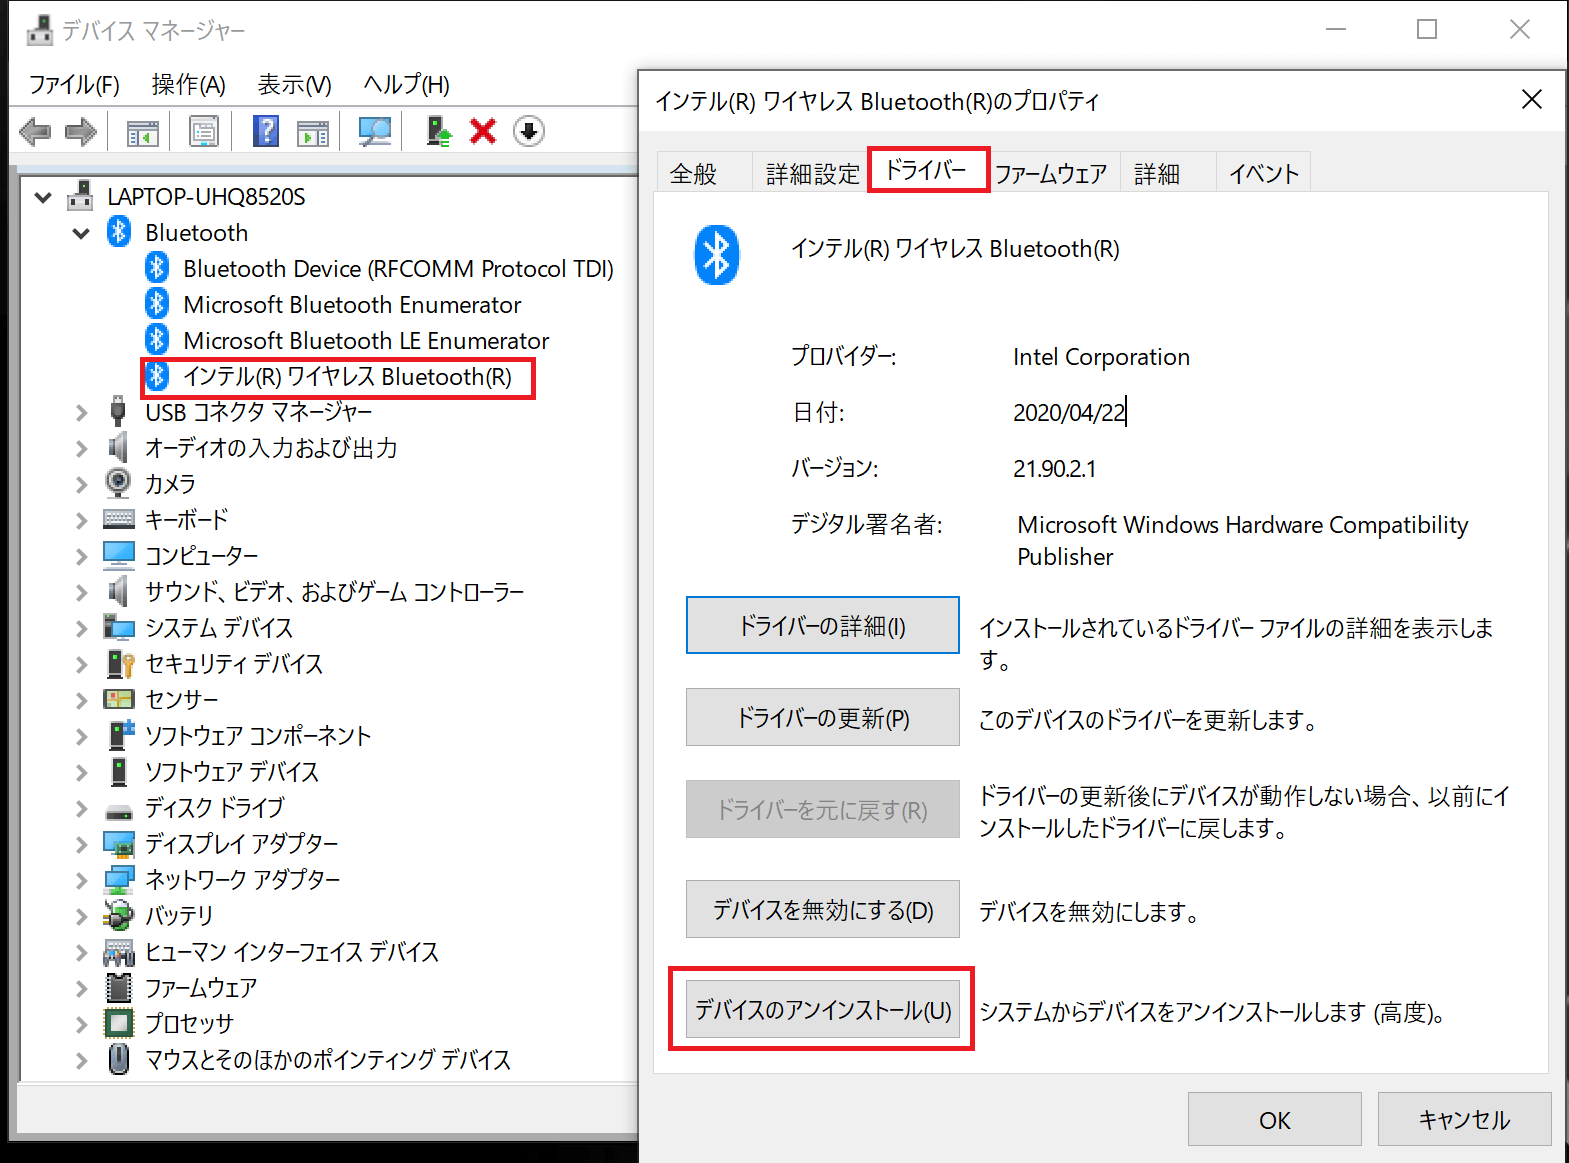Image resolution: width=1569 pixels, height=1163 pixels.
Task: Expand the ソフトウェア デバイス category
Action: tap(81, 773)
